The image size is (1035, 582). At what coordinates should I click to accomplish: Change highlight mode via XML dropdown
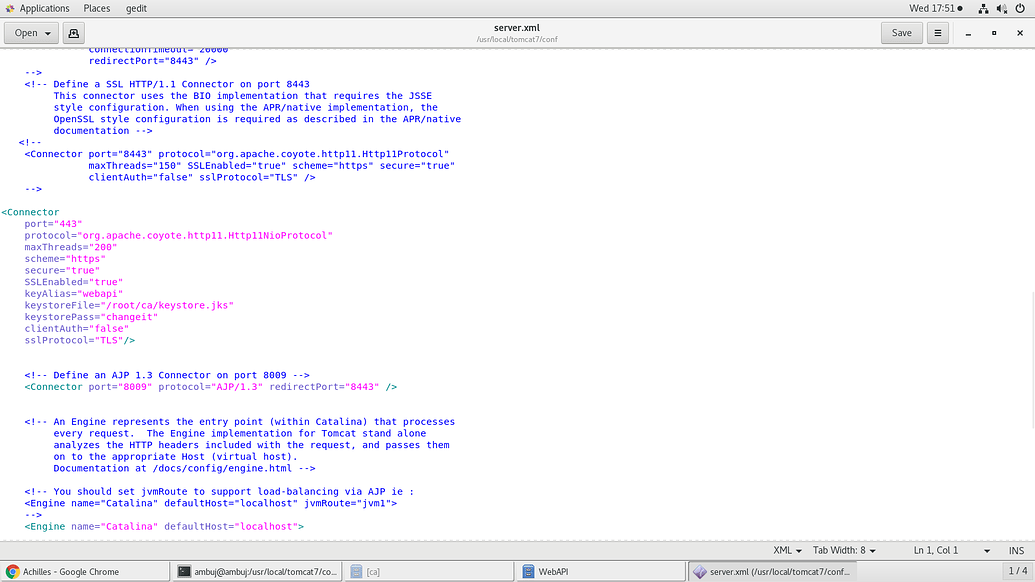[786, 550]
